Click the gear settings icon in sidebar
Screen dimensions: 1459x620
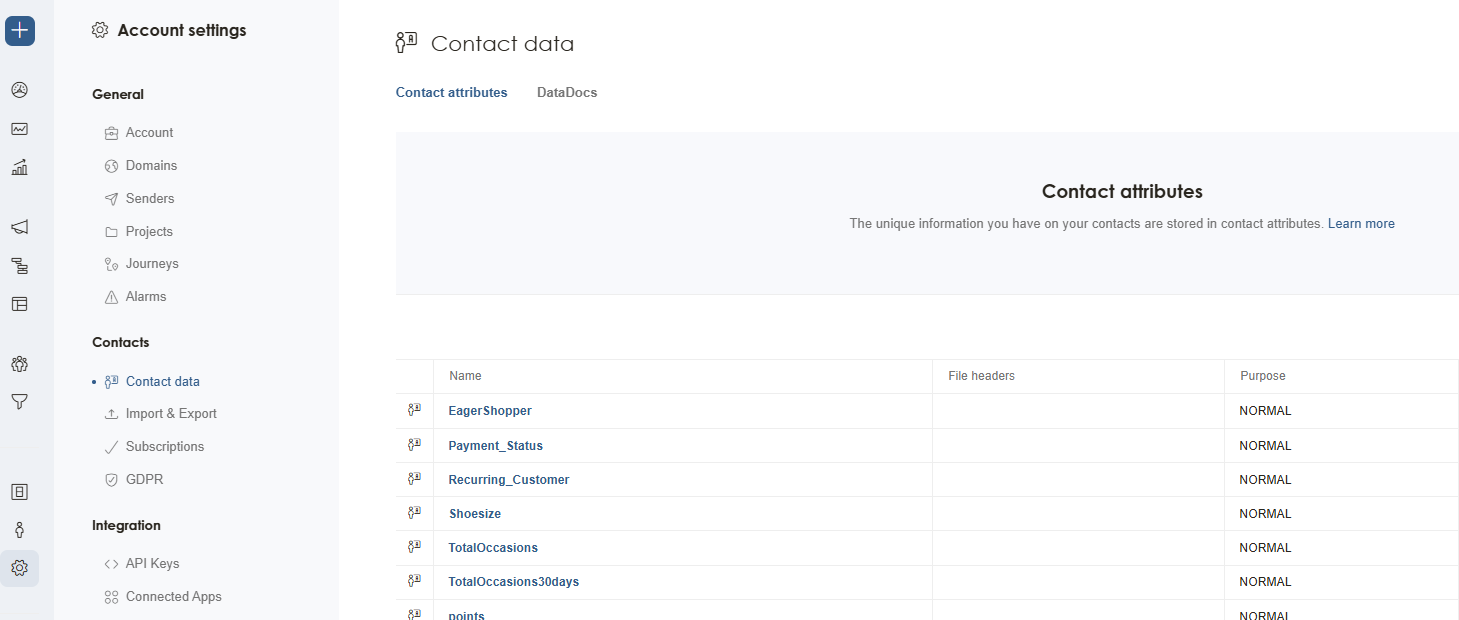(x=20, y=568)
